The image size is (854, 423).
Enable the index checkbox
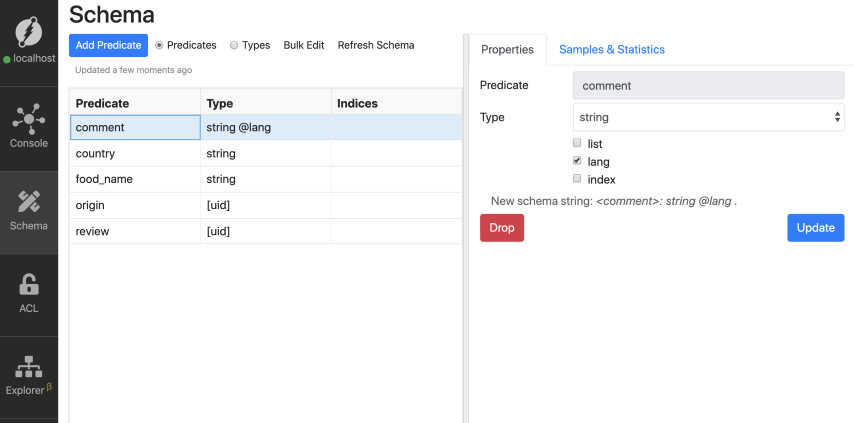pyautogui.click(x=577, y=179)
